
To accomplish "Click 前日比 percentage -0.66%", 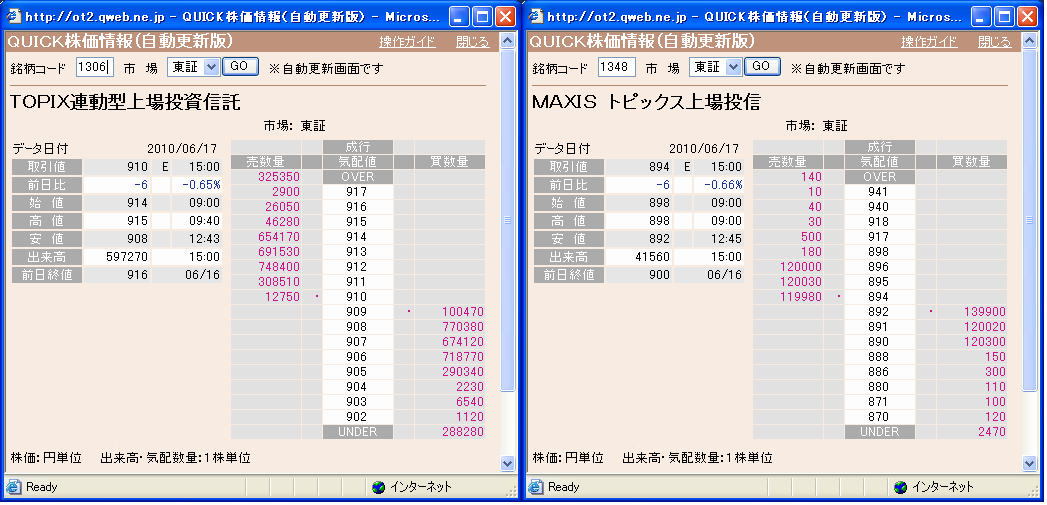I will [x=718, y=185].
